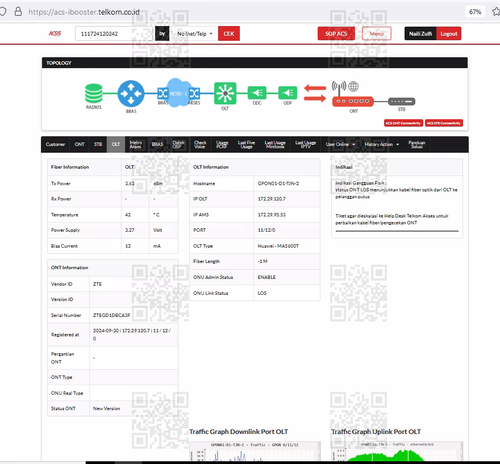
Task: Click the Bias Current value 12
Action: pos(128,246)
